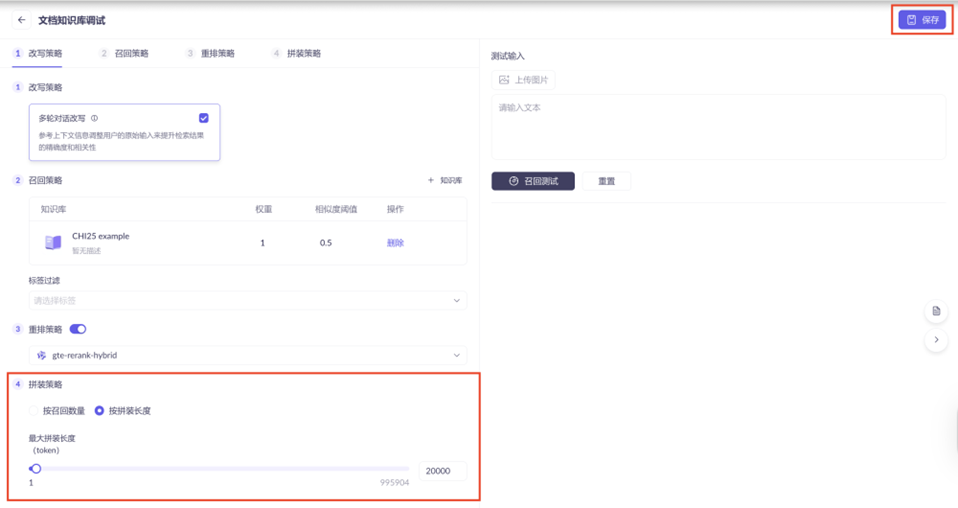Switch to the 改写策略 tab
Screen dimensions: 958x508
[x=38, y=54]
